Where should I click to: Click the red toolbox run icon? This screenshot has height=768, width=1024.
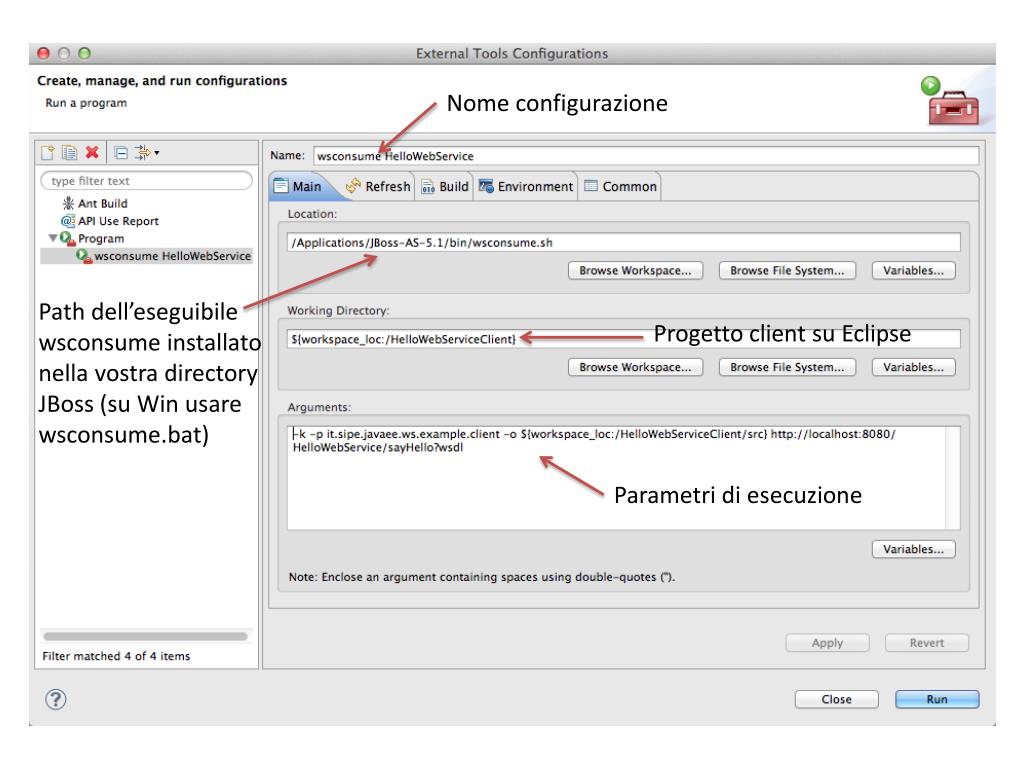(x=951, y=101)
